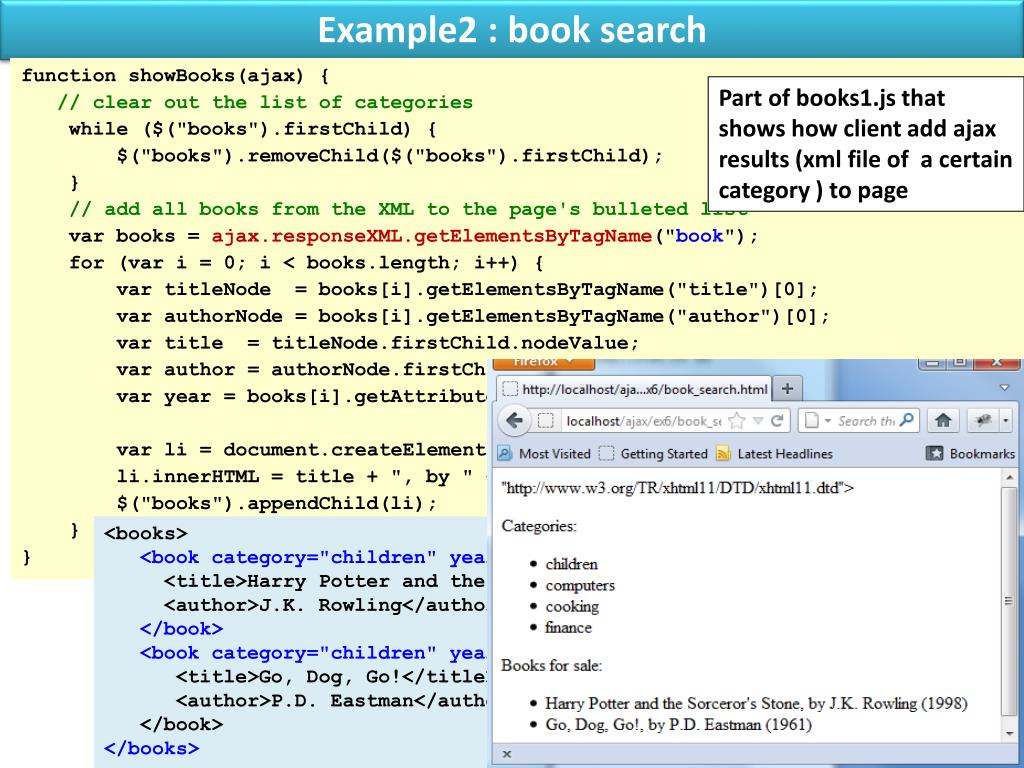Click the magnifier icon in the search box

907,421
